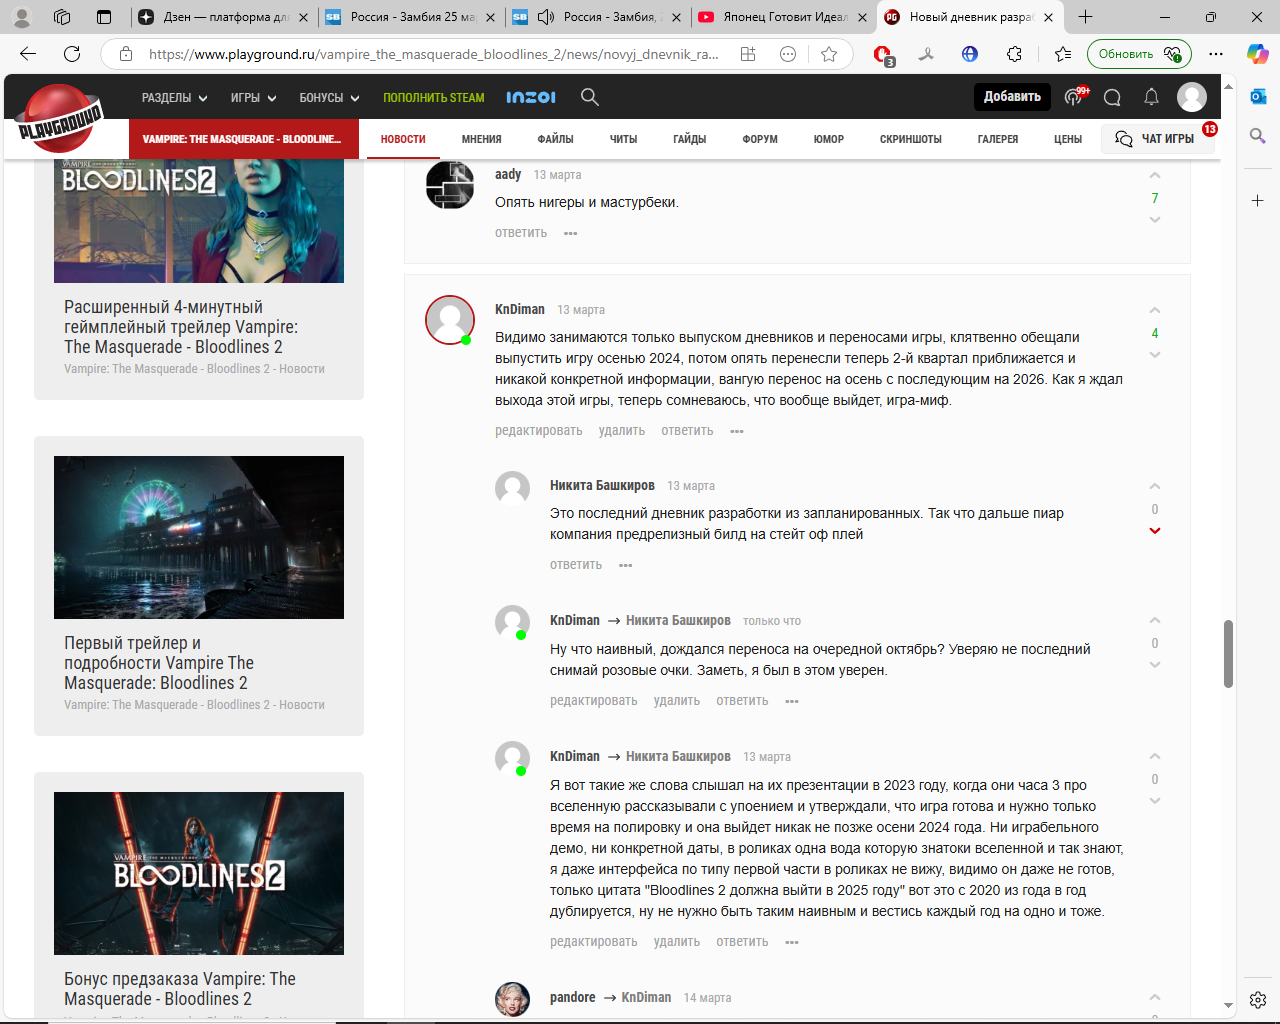Upvote KnDiman's long 13 марта reply
This screenshot has width=1280, height=1024.
pyautogui.click(x=1155, y=757)
